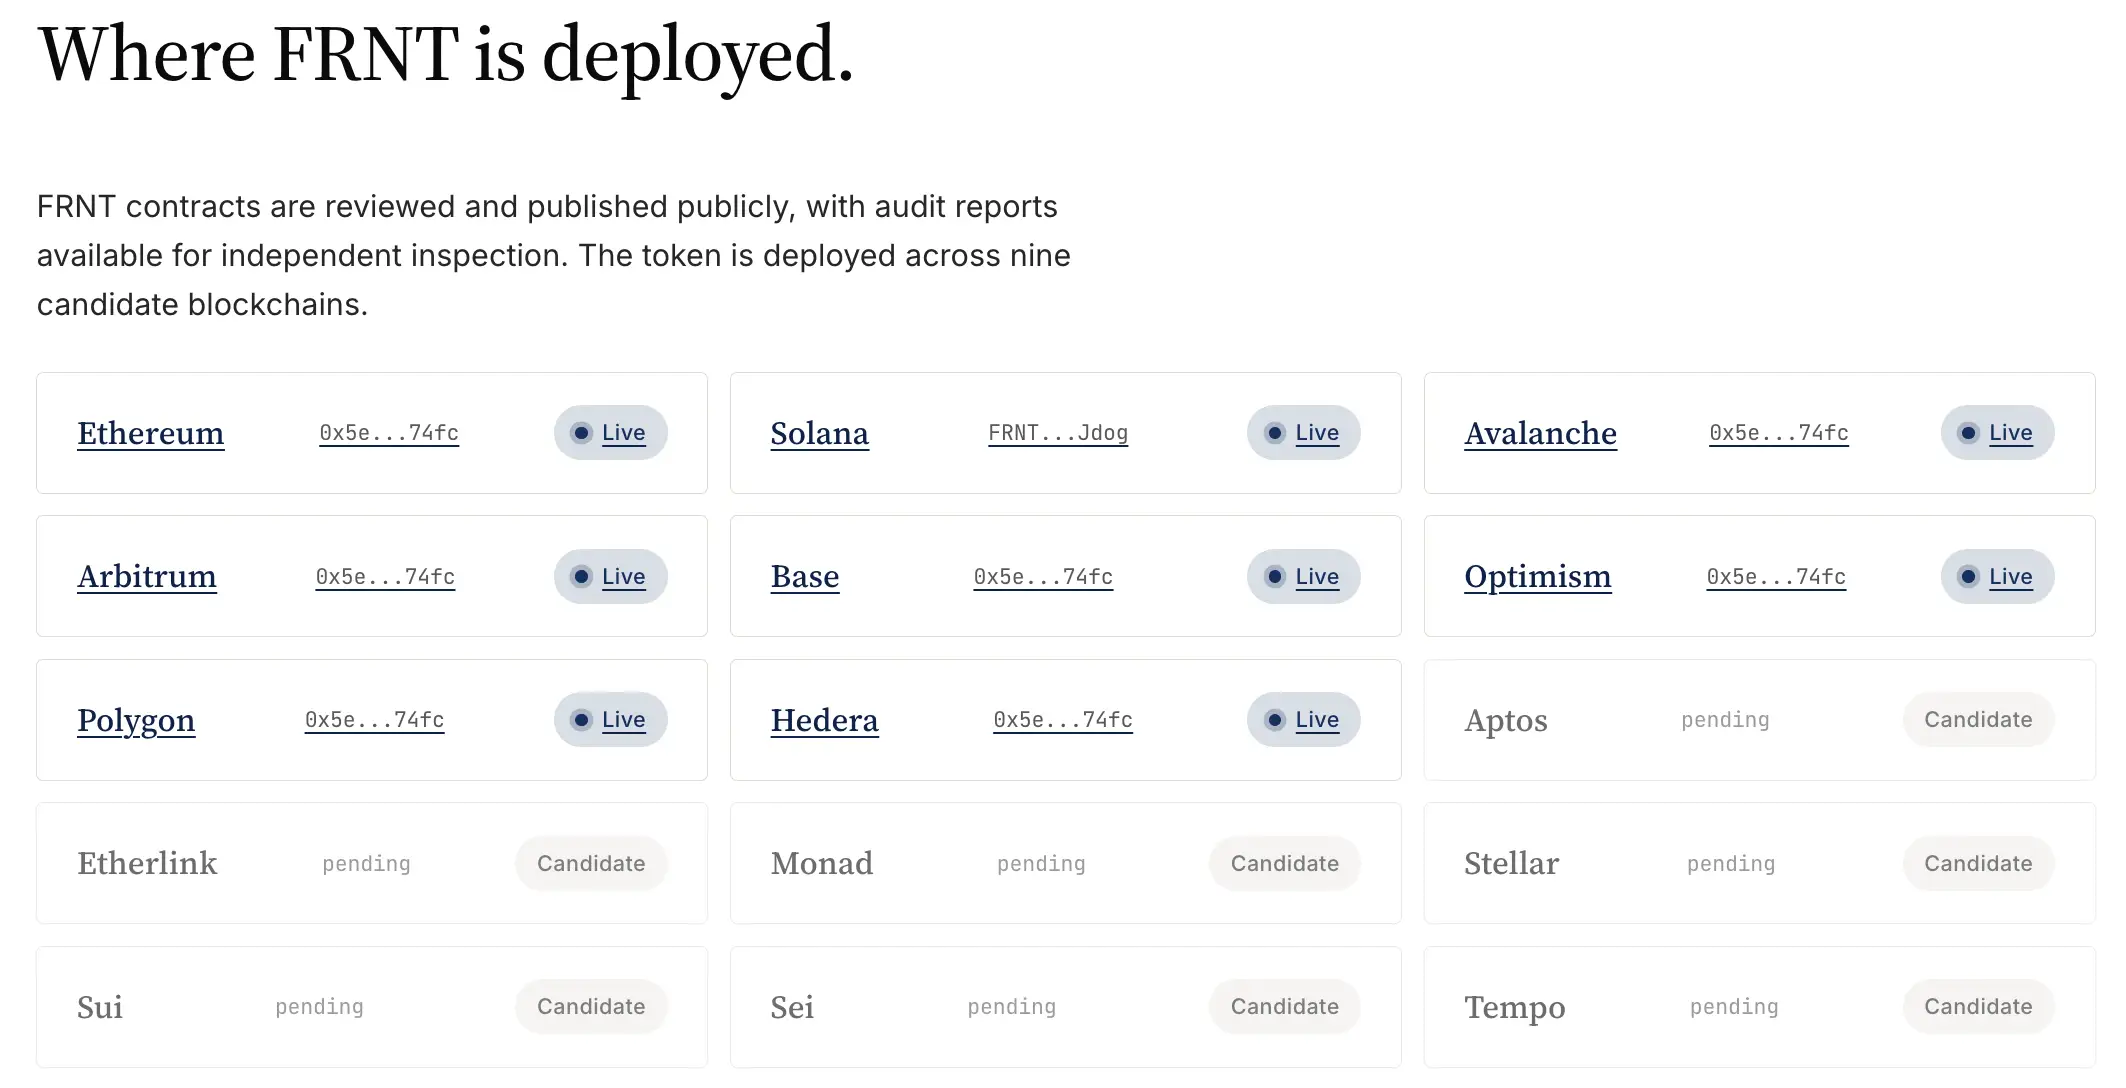Click the Live status dot for Polygon
Image resolution: width=2126 pixels, height=1088 pixels.
pyautogui.click(x=581, y=720)
